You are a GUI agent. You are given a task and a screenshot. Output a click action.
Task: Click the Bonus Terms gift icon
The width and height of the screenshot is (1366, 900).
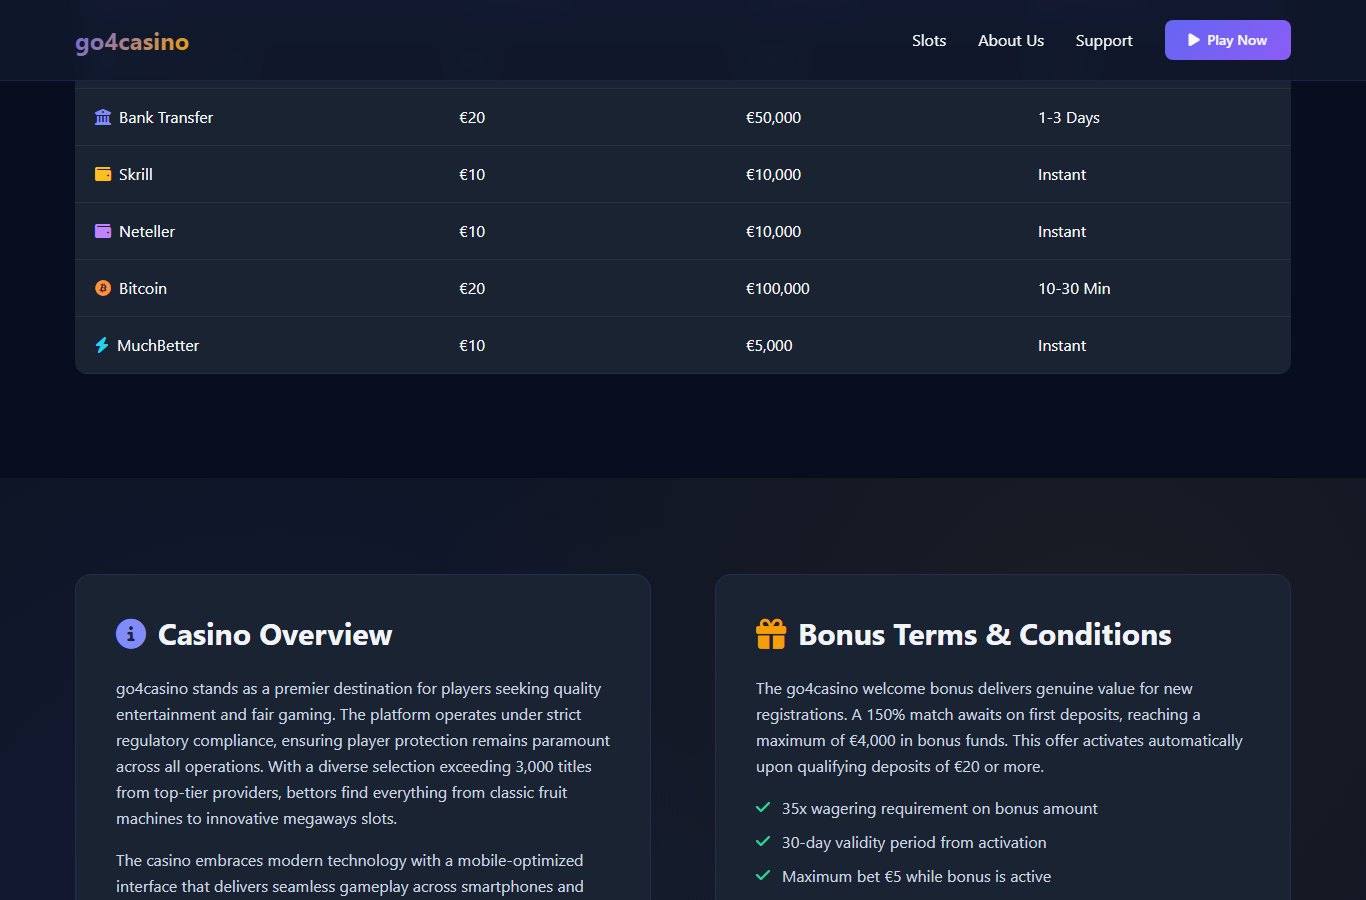tap(771, 634)
